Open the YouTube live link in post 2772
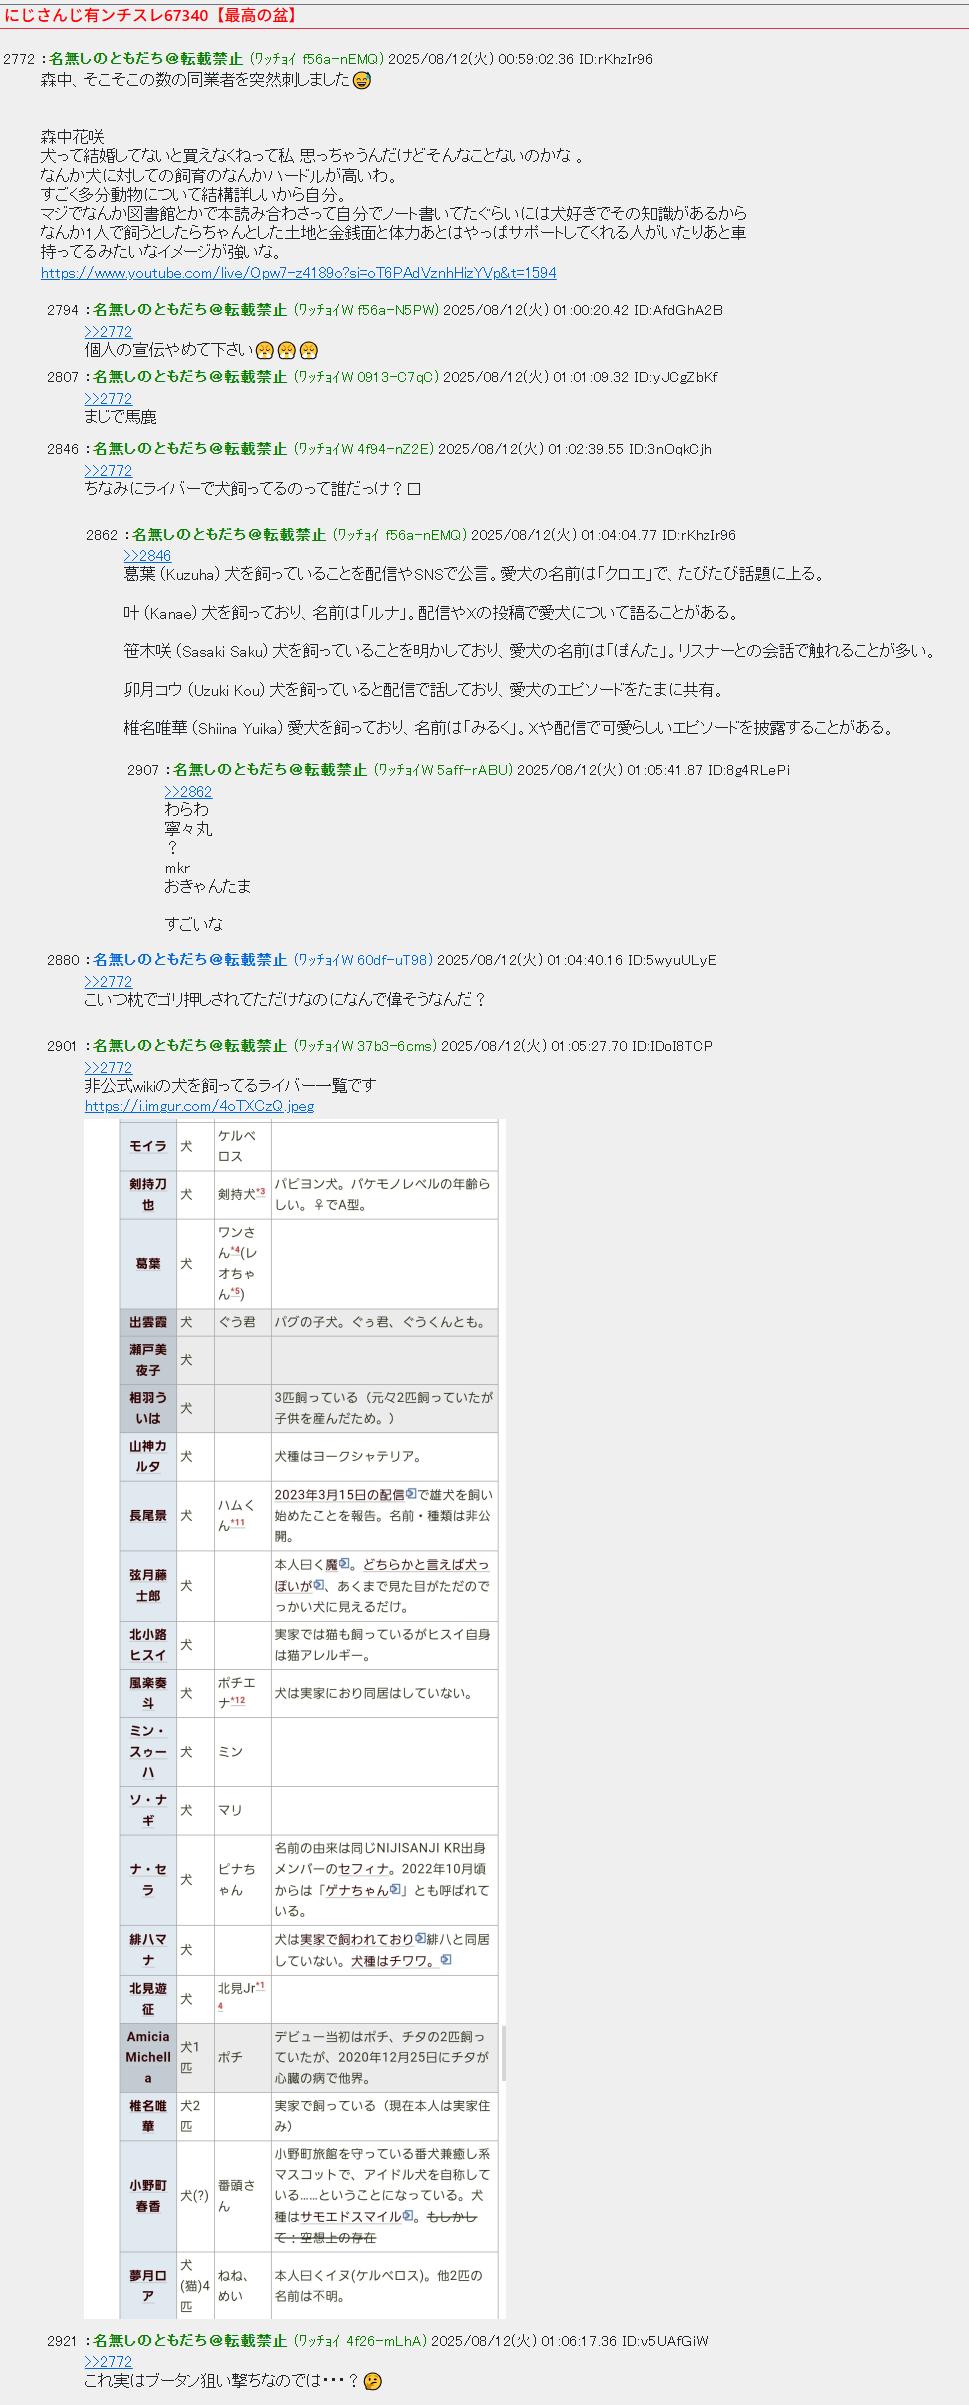Image resolution: width=969 pixels, height=2405 pixels. [x=298, y=273]
